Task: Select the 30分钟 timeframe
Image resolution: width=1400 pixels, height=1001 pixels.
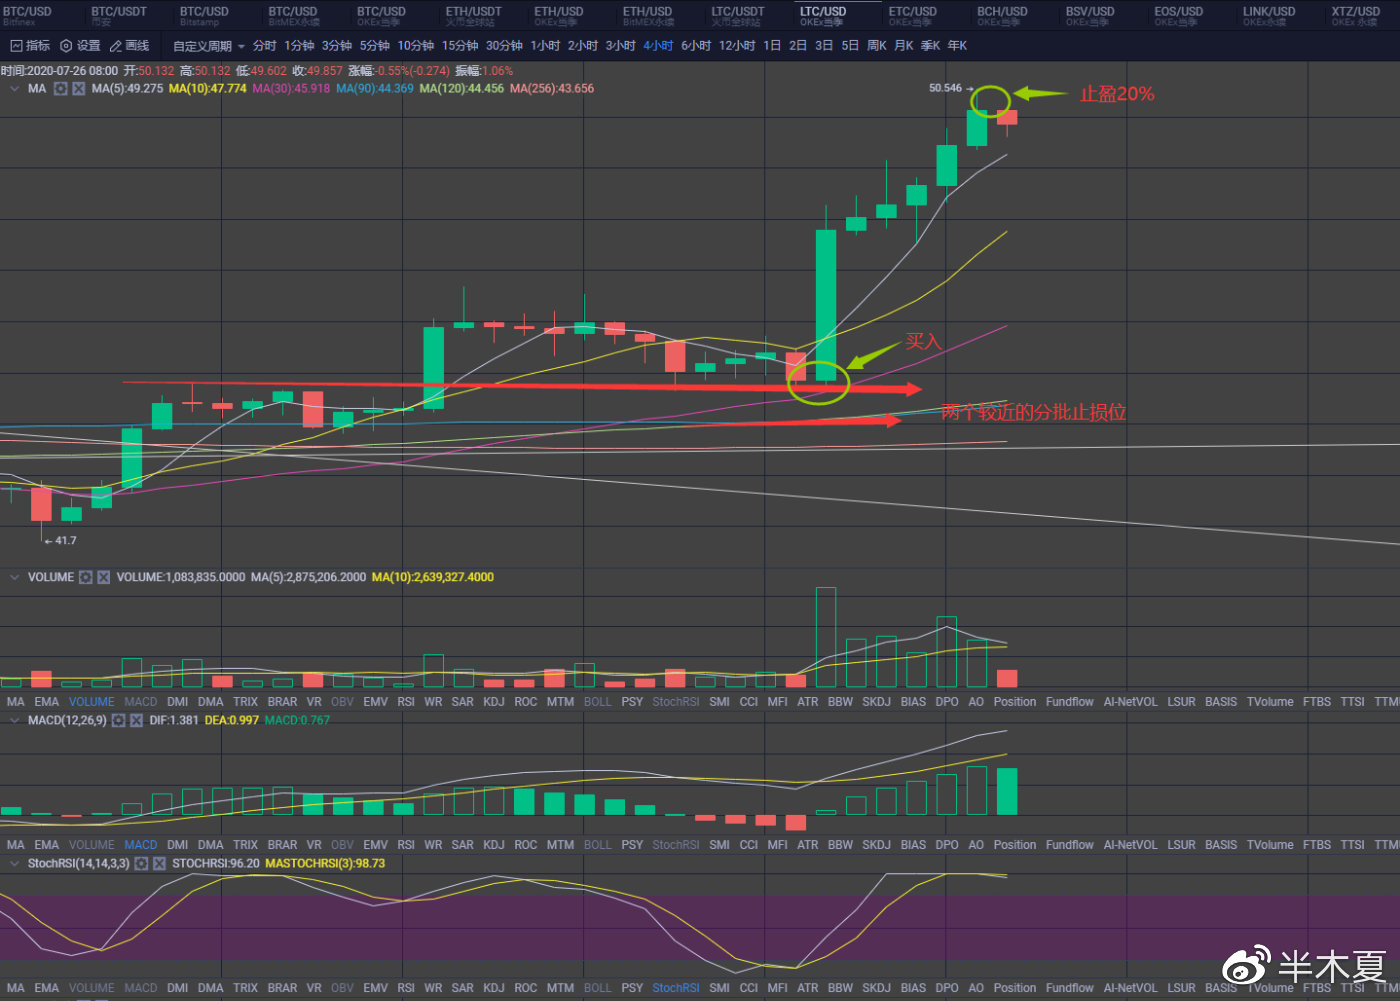Action: [504, 46]
